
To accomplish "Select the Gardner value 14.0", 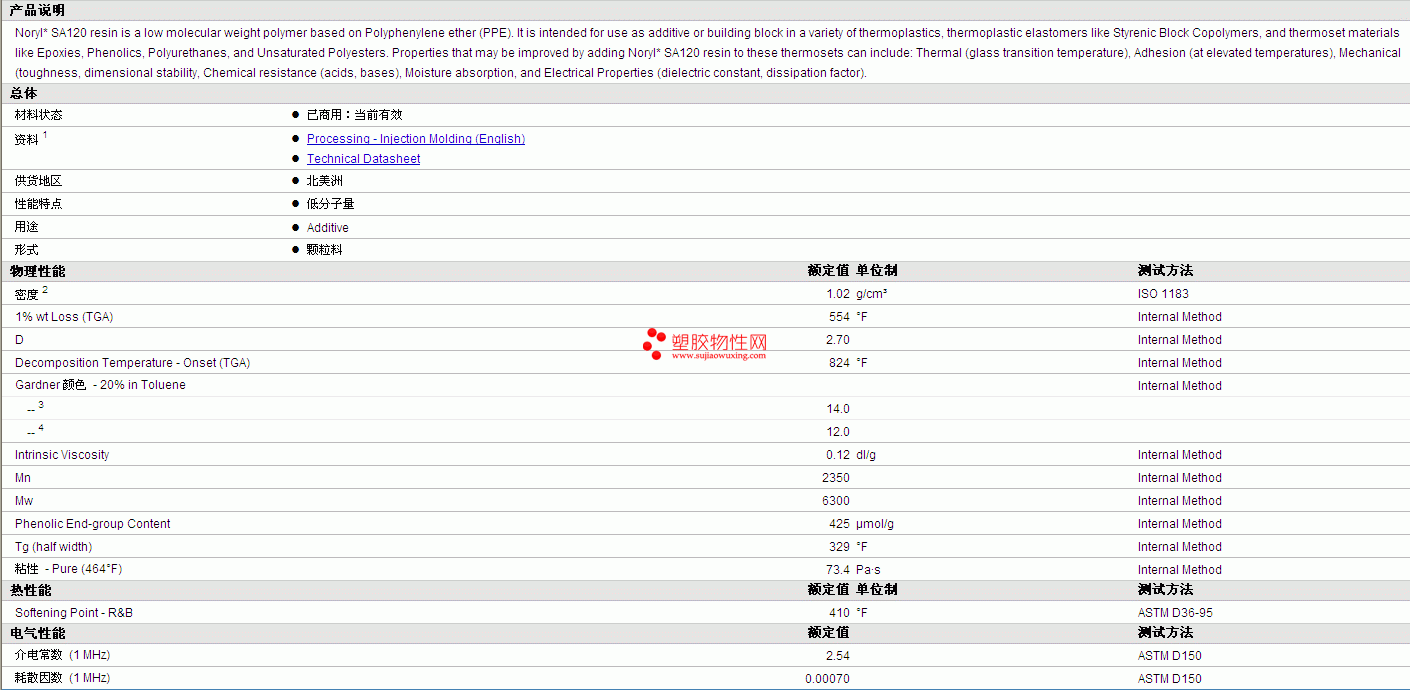I will pos(838,409).
